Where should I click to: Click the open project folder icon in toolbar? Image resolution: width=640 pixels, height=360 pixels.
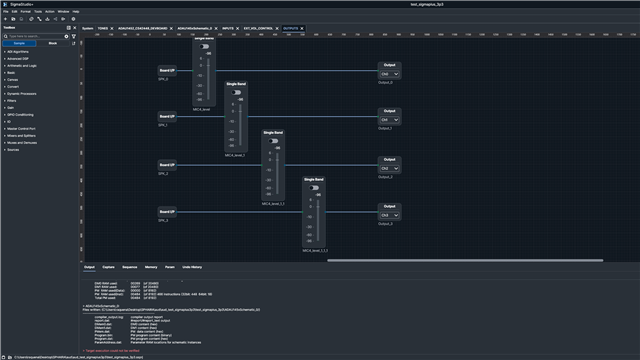(x=13, y=19)
